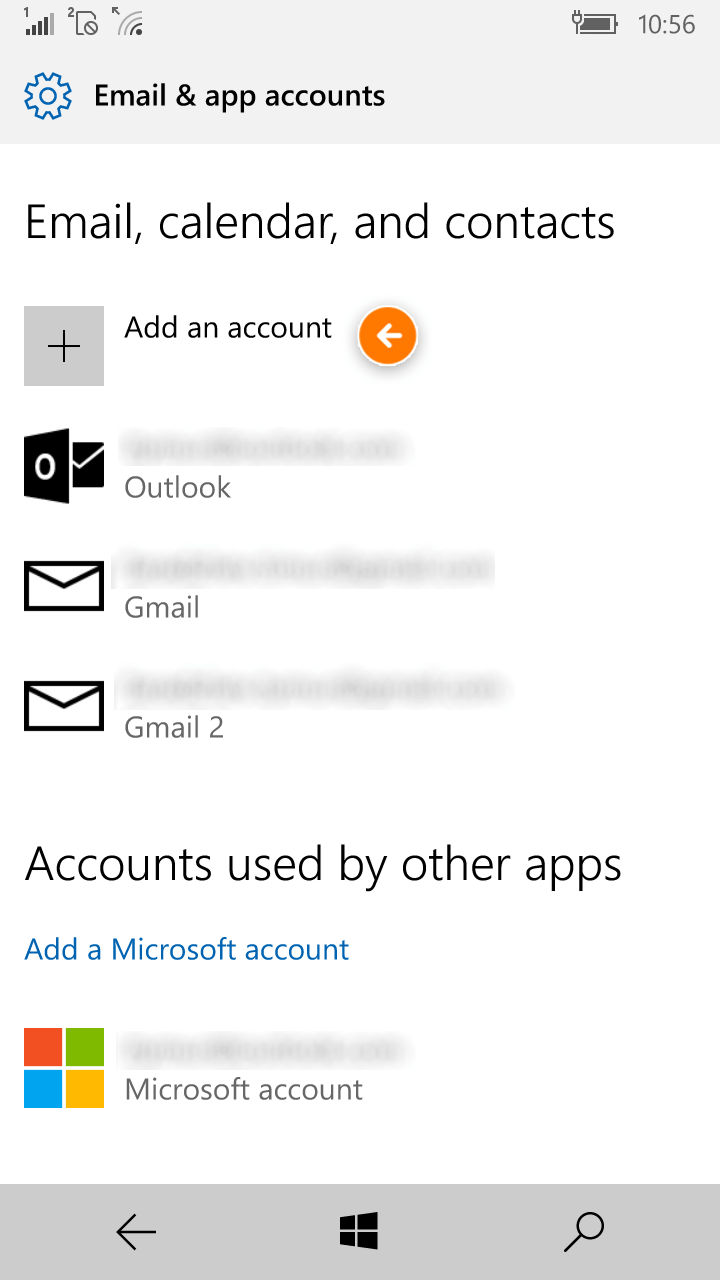Image resolution: width=720 pixels, height=1280 pixels.
Task: Tap the Settings gear icon in header
Action: point(48,96)
